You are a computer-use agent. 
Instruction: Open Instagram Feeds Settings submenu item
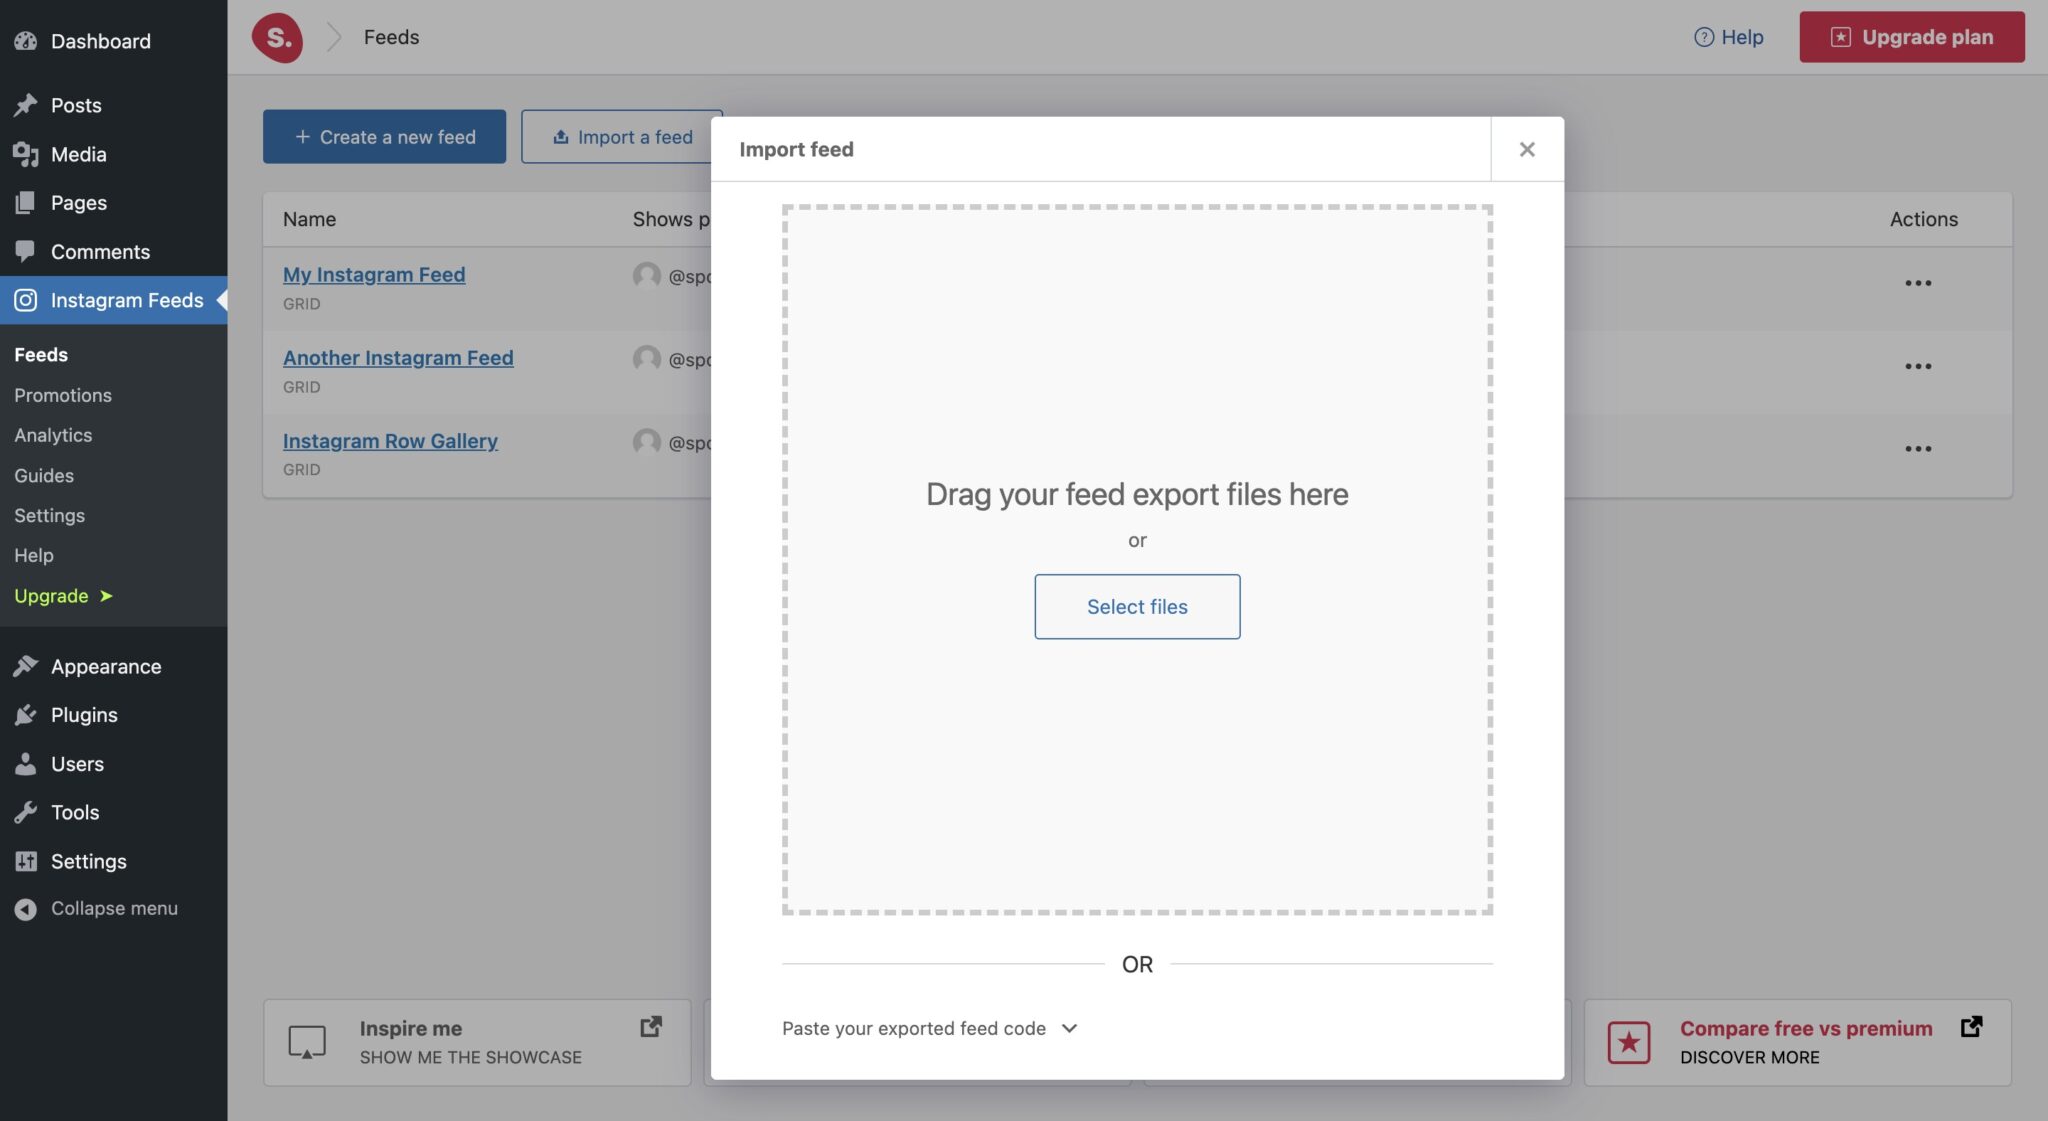[x=49, y=515]
